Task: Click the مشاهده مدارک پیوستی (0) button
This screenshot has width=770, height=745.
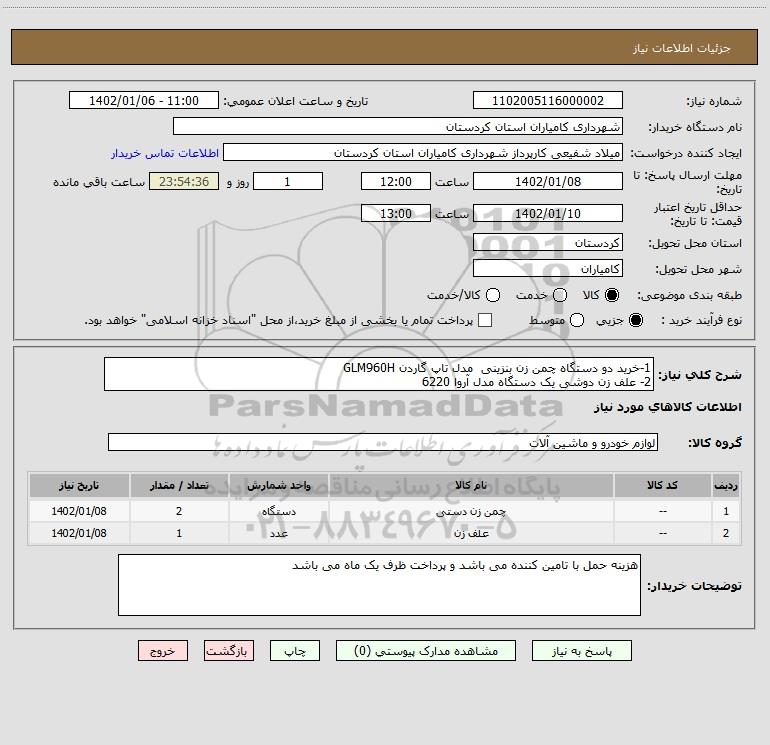Action: click(x=426, y=651)
